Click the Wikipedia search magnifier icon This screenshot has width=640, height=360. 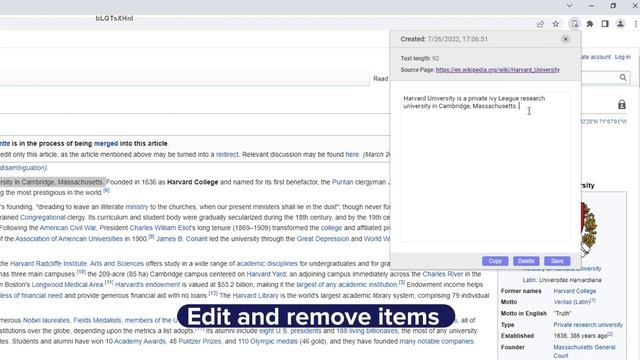tap(623, 77)
